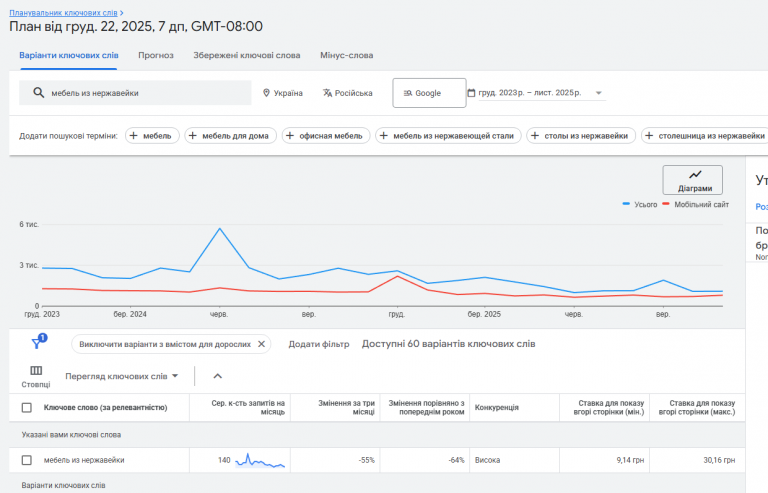The height and width of the screenshot is (493, 768).
Task: Click the Діаграми chart icon button
Action: tap(693, 180)
